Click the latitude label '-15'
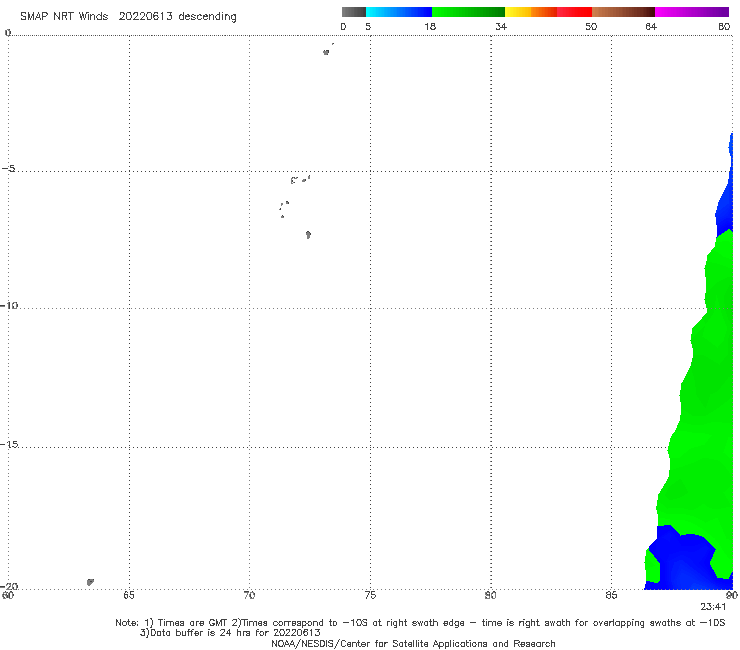The image size is (740, 650). click(x=9, y=444)
